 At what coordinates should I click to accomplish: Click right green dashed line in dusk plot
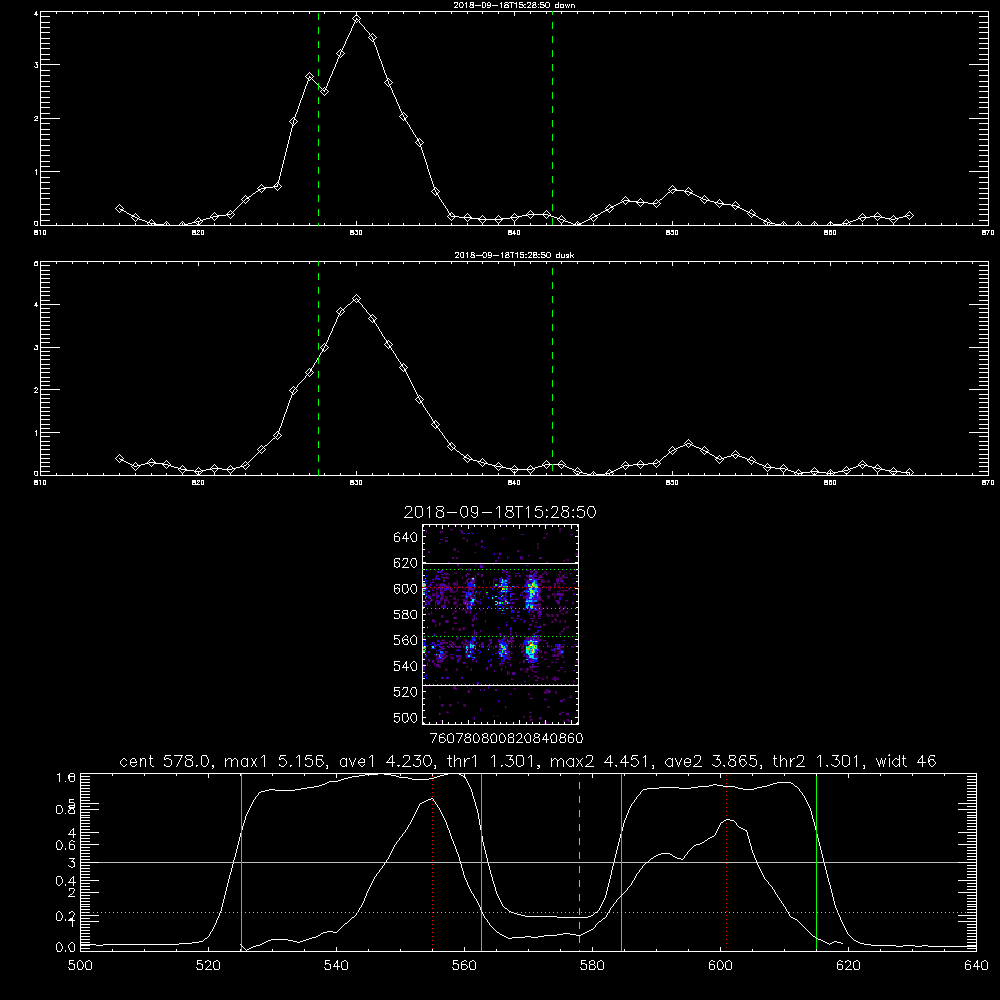pyautogui.click(x=552, y=368)
